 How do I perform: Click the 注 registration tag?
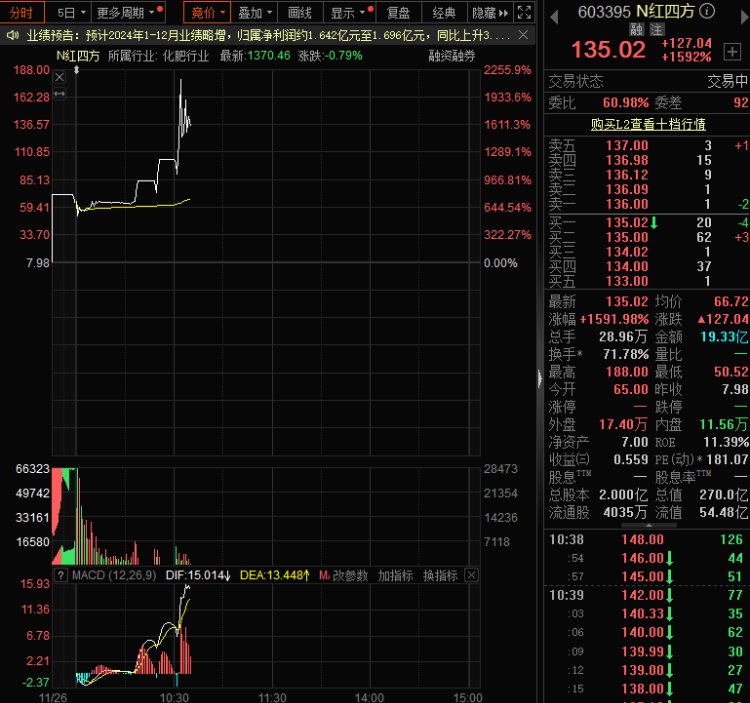point(656,30)
